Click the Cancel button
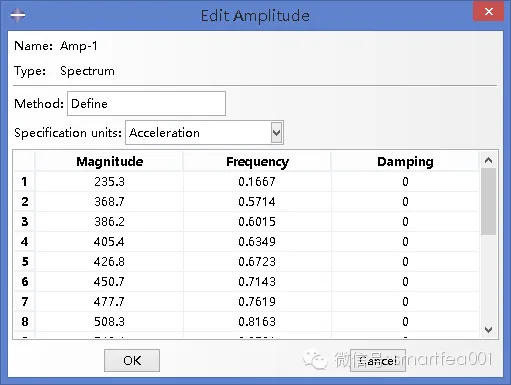511x385 pixels. [378, 360]
